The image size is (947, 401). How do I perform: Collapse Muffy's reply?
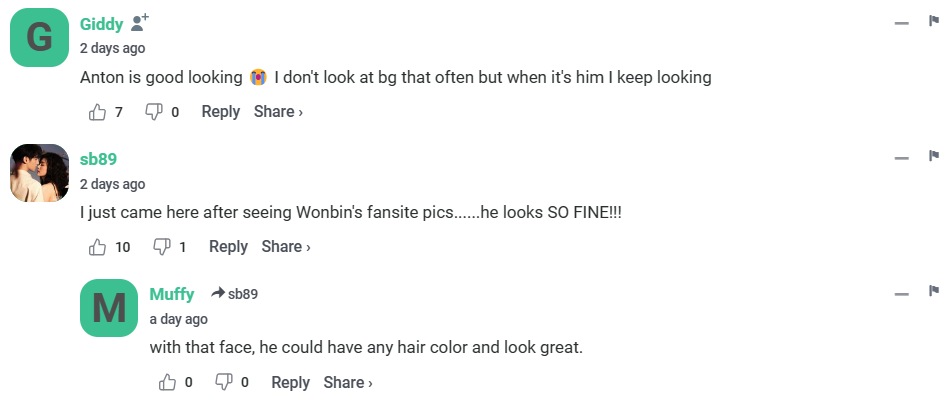pyautogui.click(x=901, y=293)
